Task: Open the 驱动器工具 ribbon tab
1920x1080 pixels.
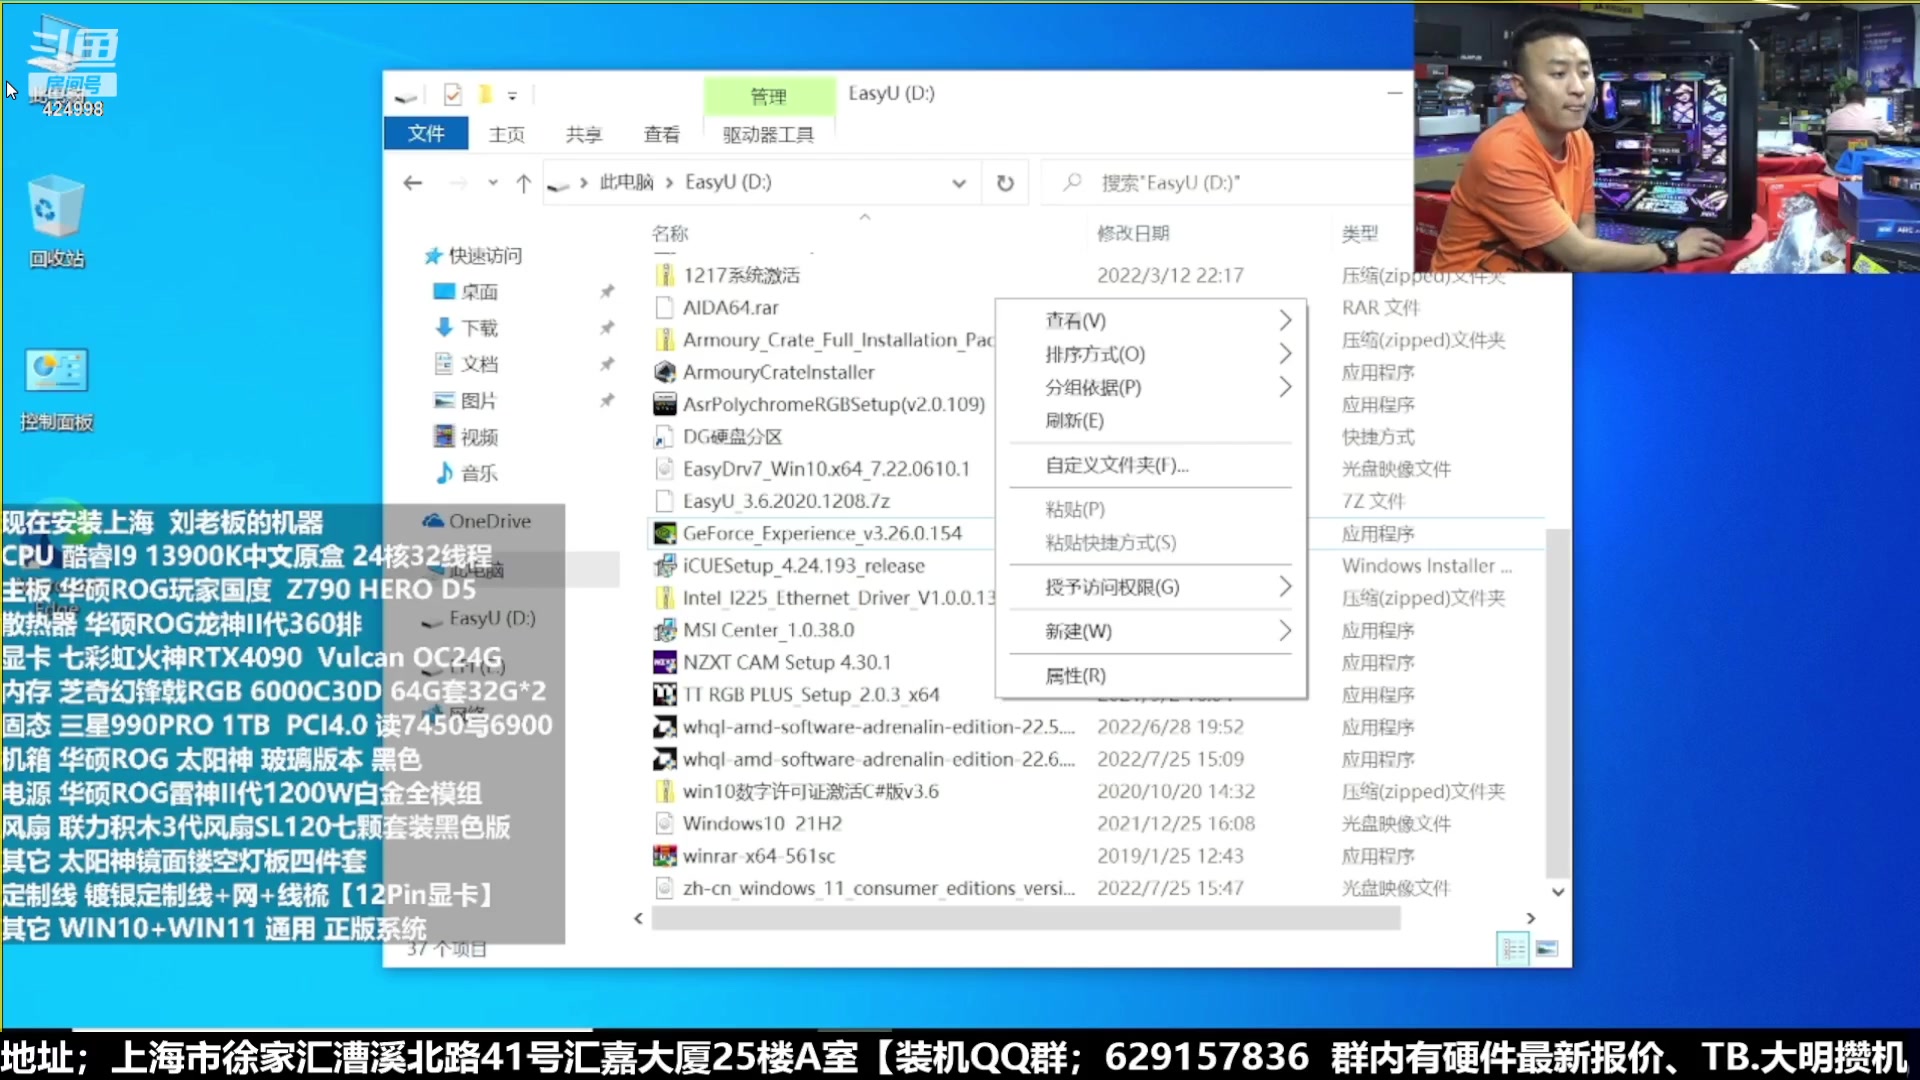Action: [x=768, y=134]
